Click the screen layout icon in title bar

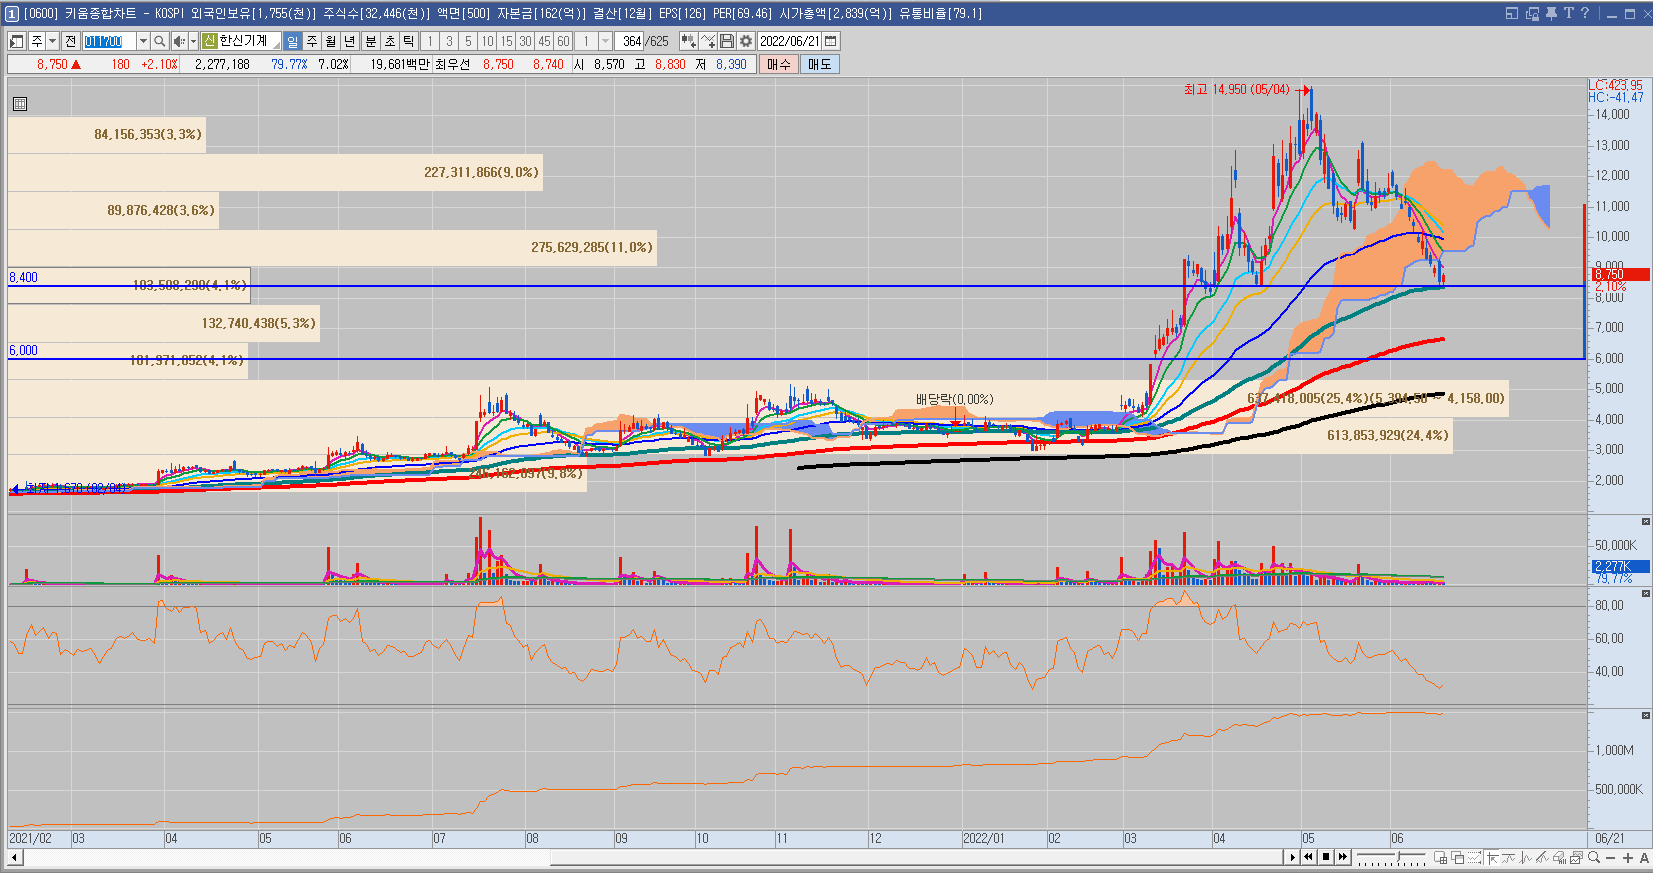click(1512, 13)
